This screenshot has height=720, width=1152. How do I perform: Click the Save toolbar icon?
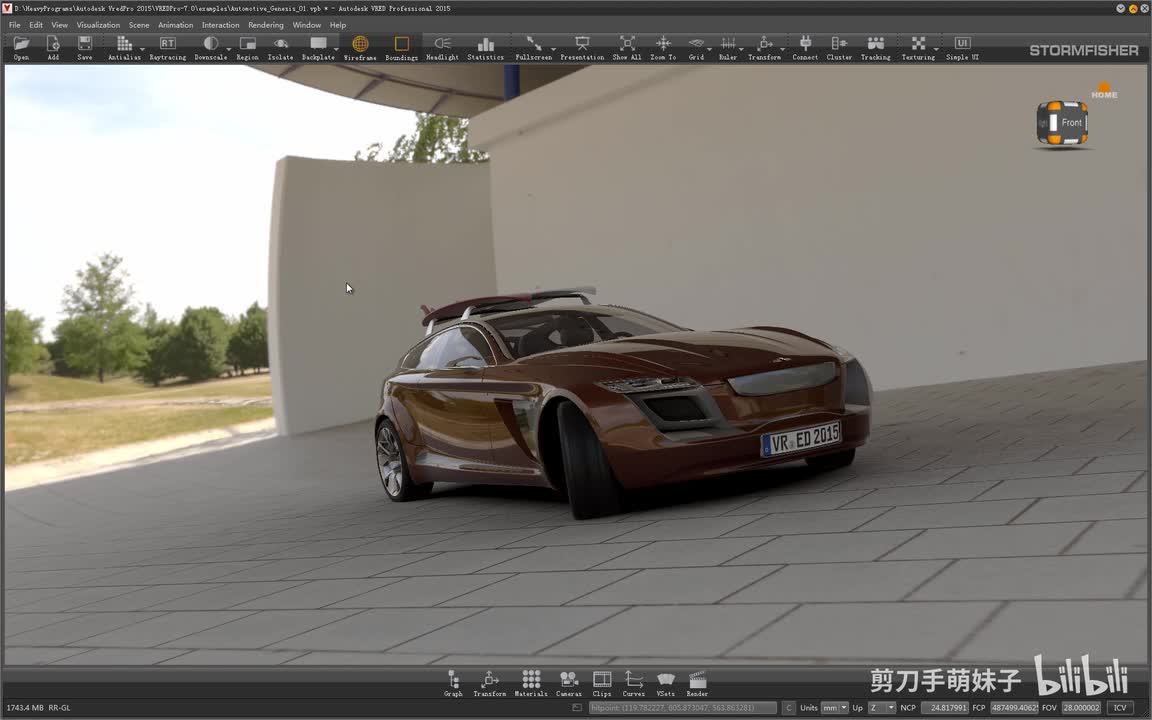point(85,48)
